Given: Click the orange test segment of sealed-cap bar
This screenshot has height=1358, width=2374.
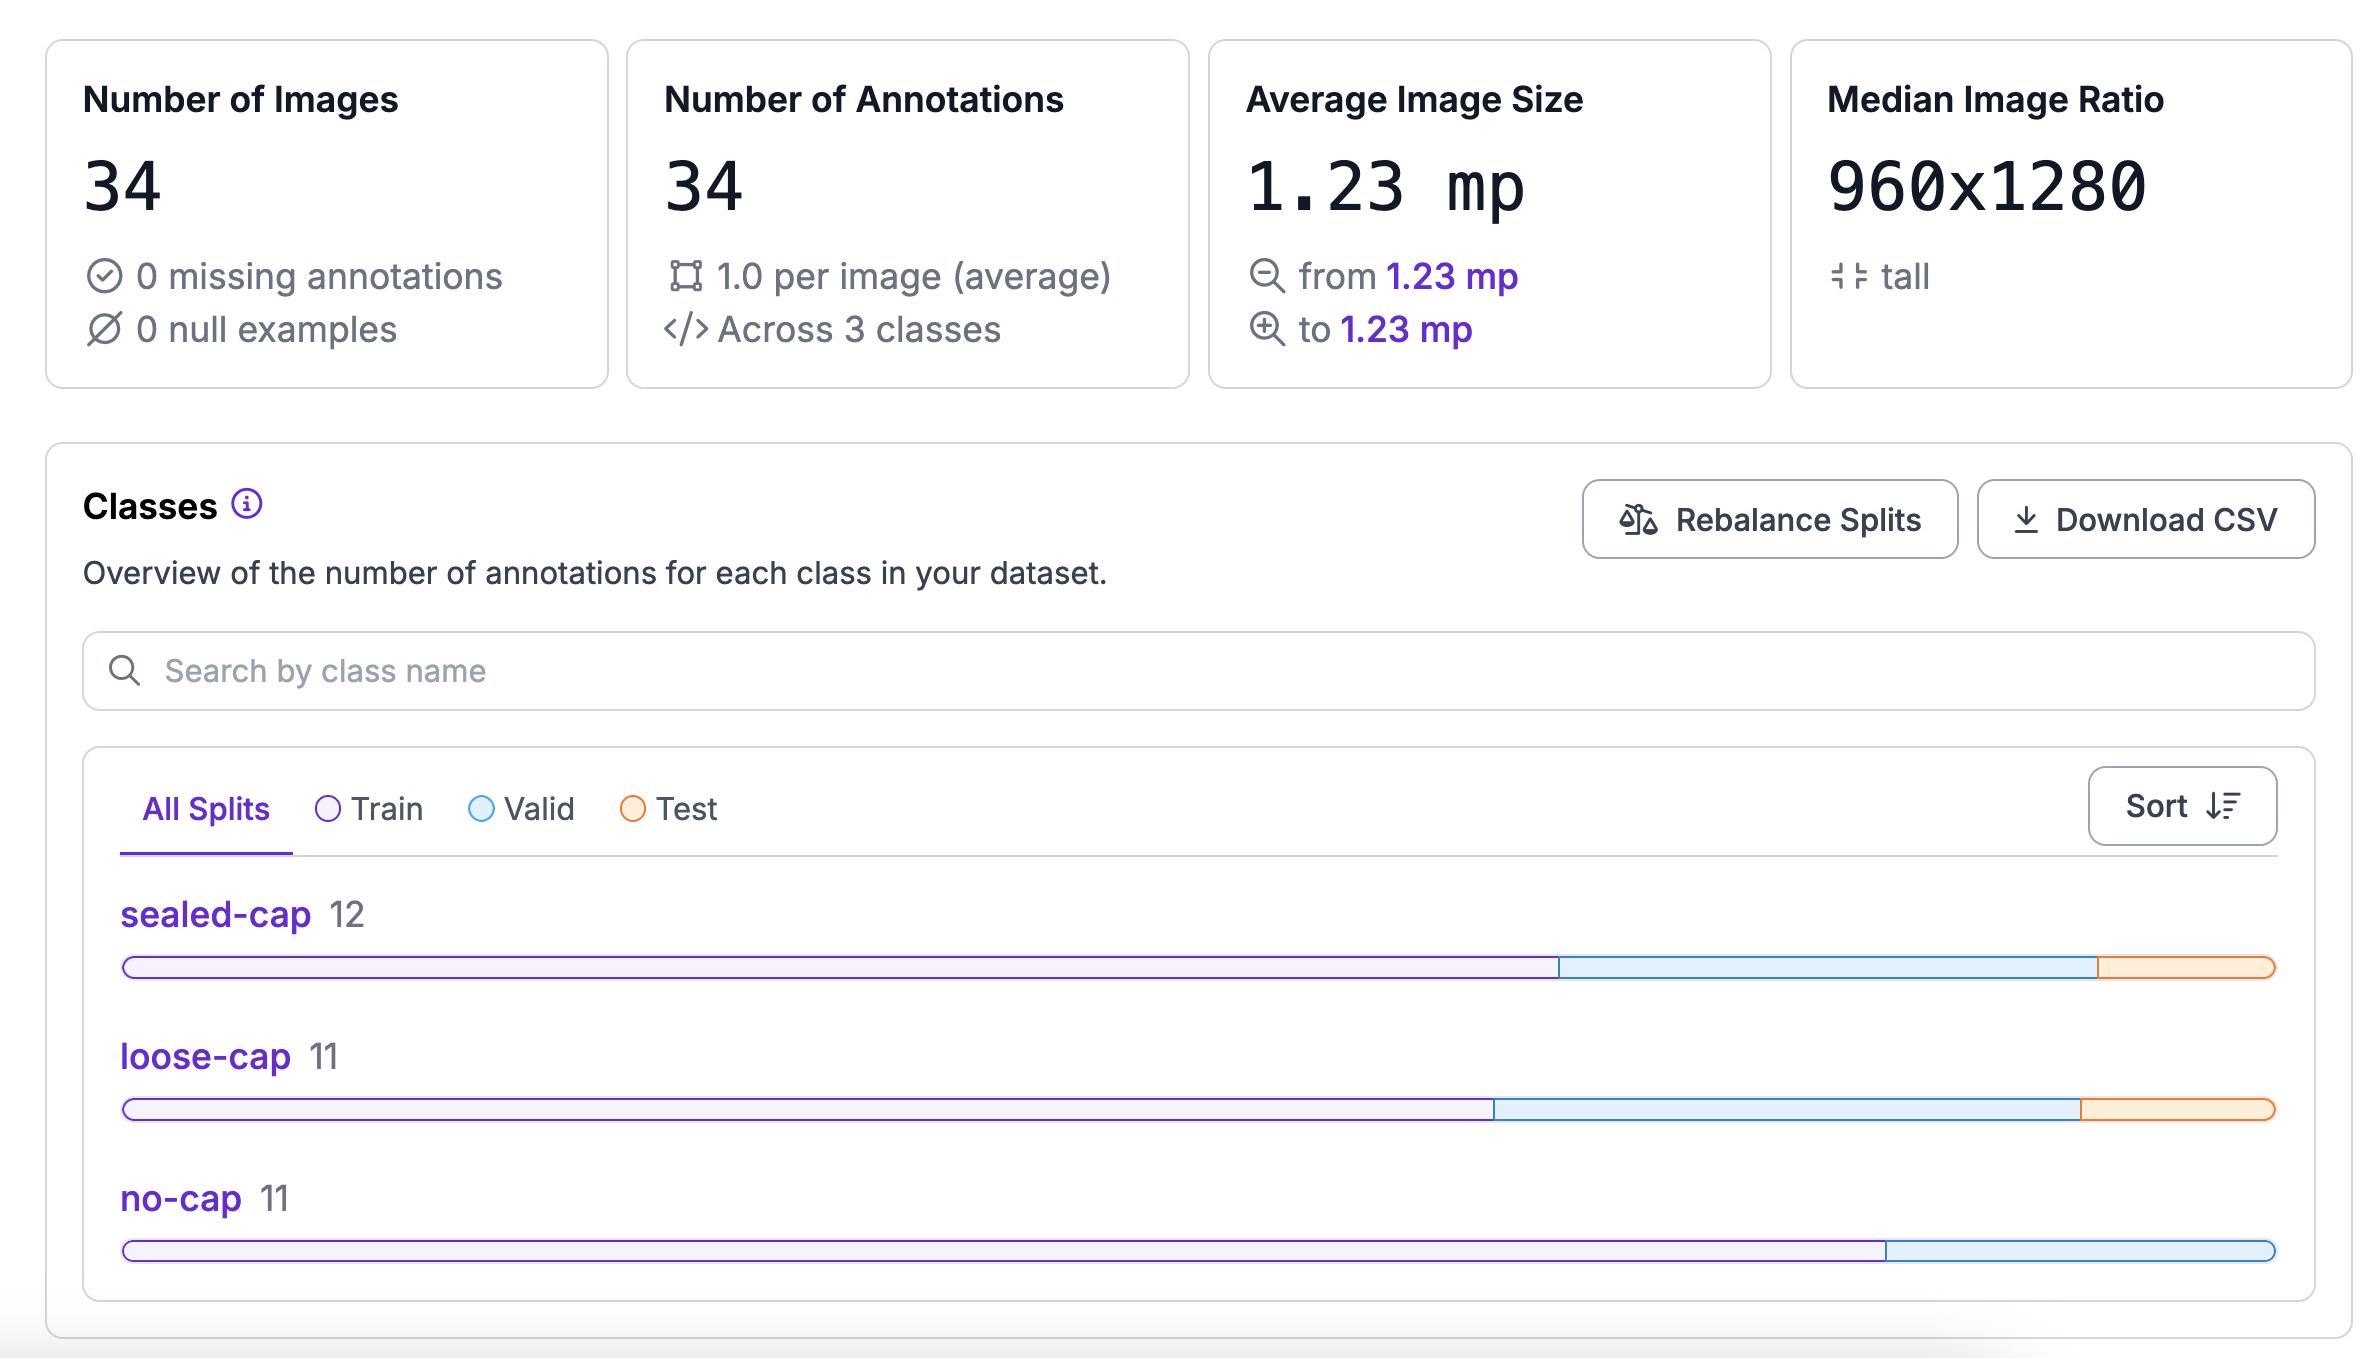Looking at the screenshot, I should click(x=2185, y=967).
